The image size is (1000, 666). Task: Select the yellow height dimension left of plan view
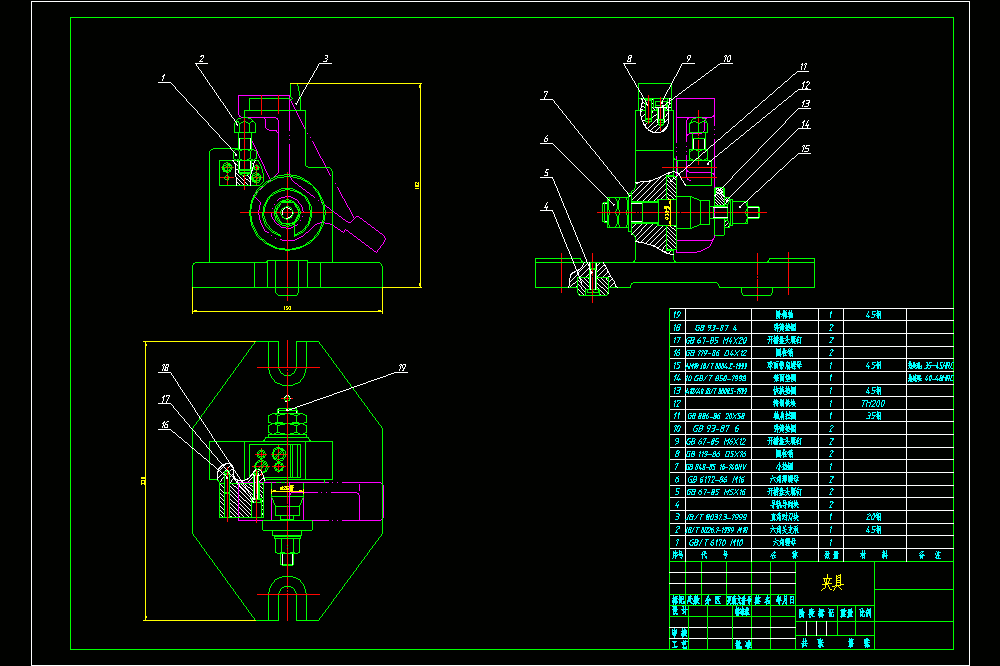point(143,480)
